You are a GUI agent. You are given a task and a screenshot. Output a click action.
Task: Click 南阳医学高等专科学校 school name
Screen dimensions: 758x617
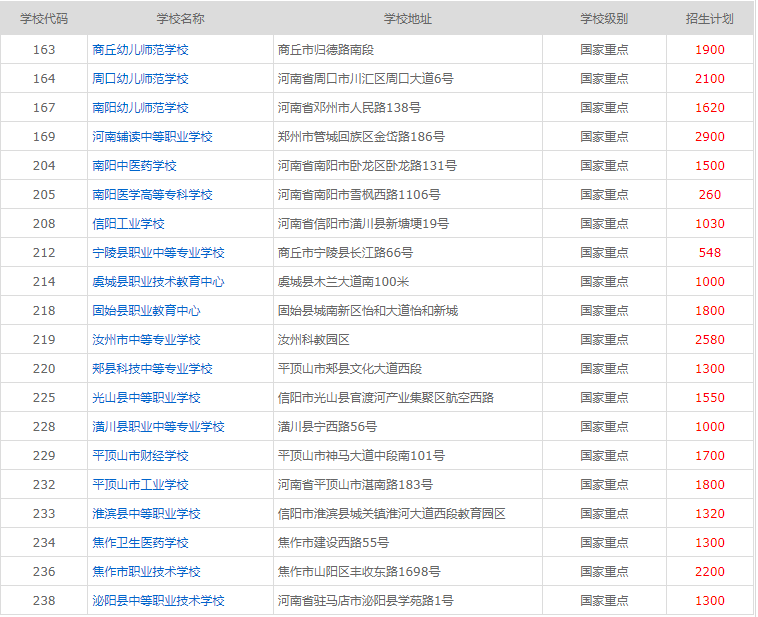point(152,194)
